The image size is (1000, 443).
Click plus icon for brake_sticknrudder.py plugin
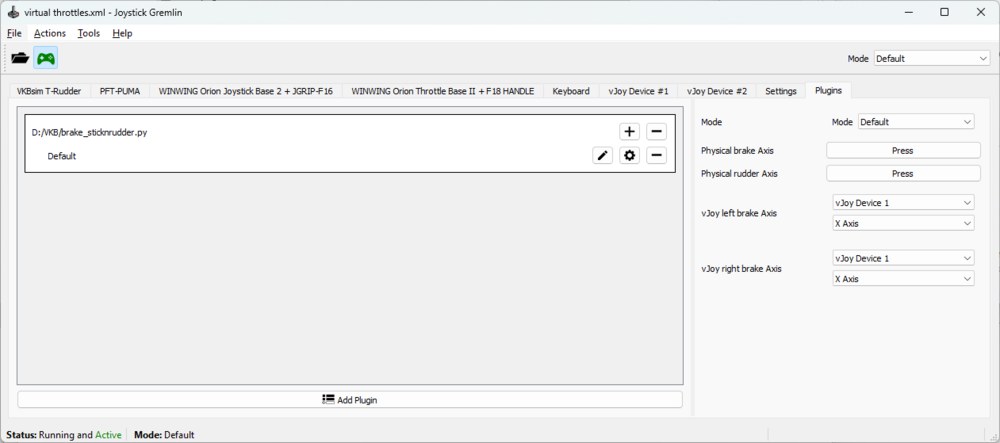tap(629, 132)
